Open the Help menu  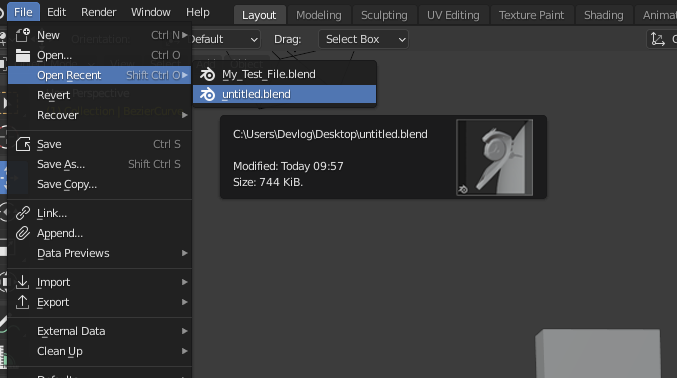coord(198,12)
